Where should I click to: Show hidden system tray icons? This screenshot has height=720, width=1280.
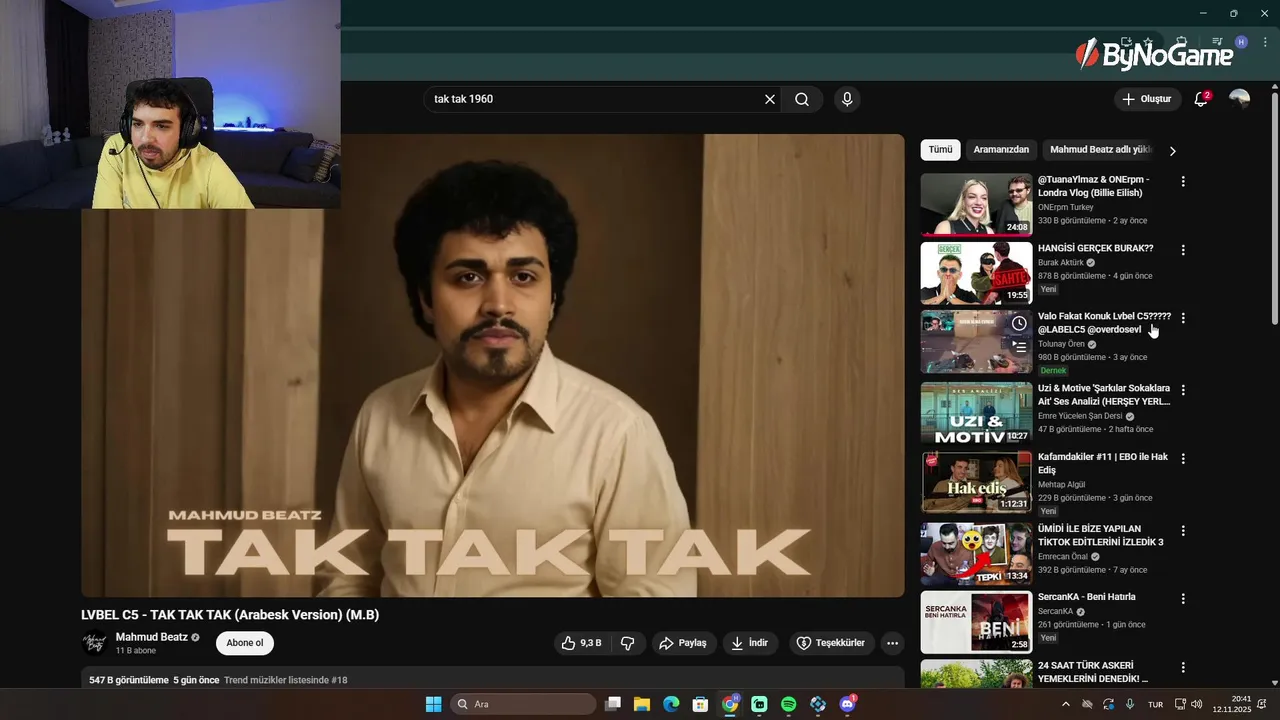[1065, 704]
